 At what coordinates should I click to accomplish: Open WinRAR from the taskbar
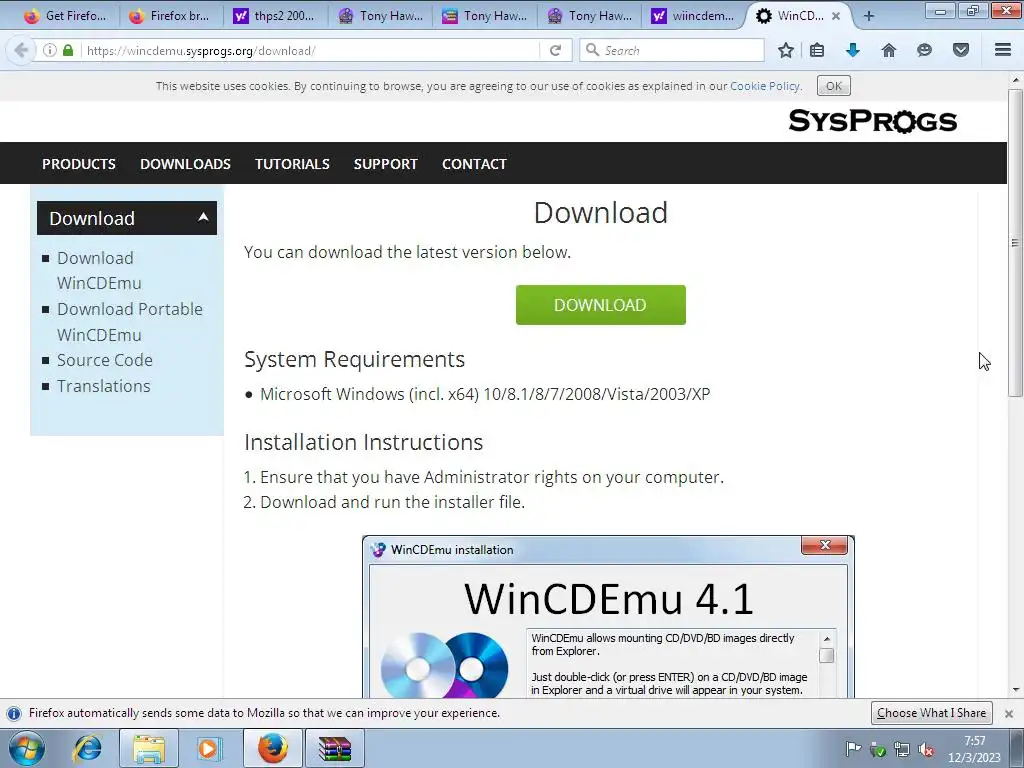point(334,748)
